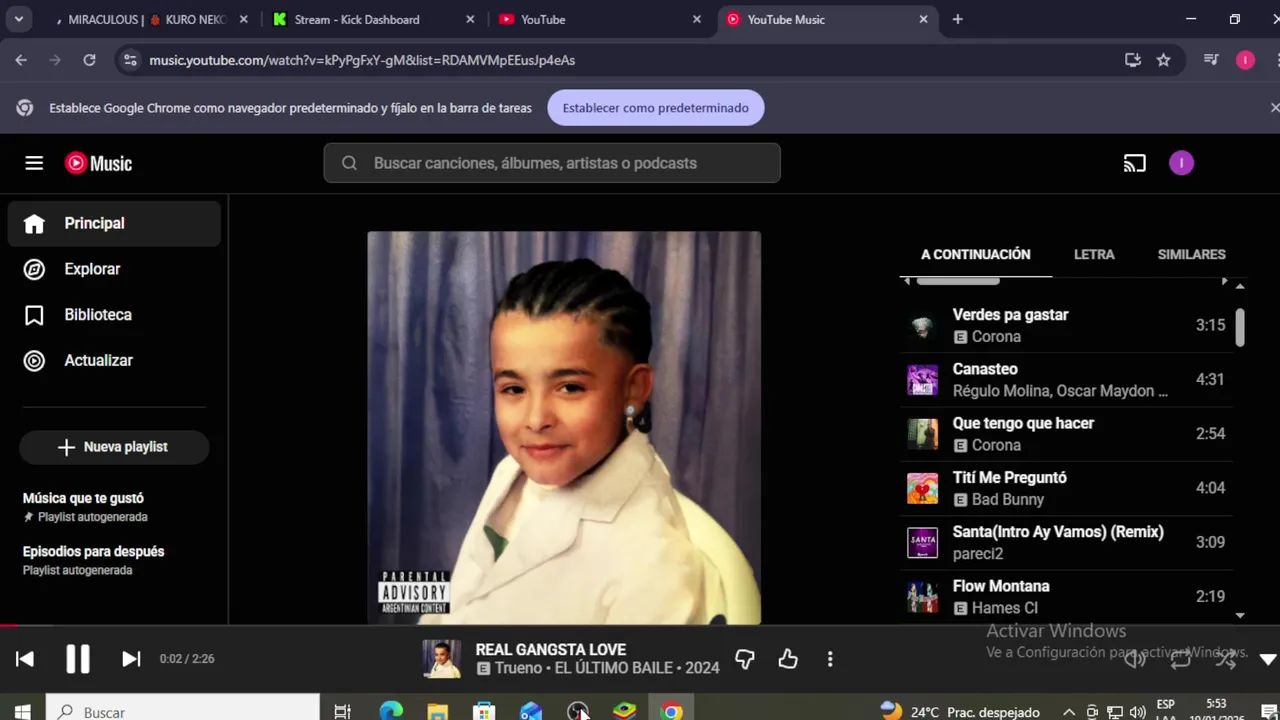Pause the current song
This screenshot has width=1280, height=720.
[78, 658]
